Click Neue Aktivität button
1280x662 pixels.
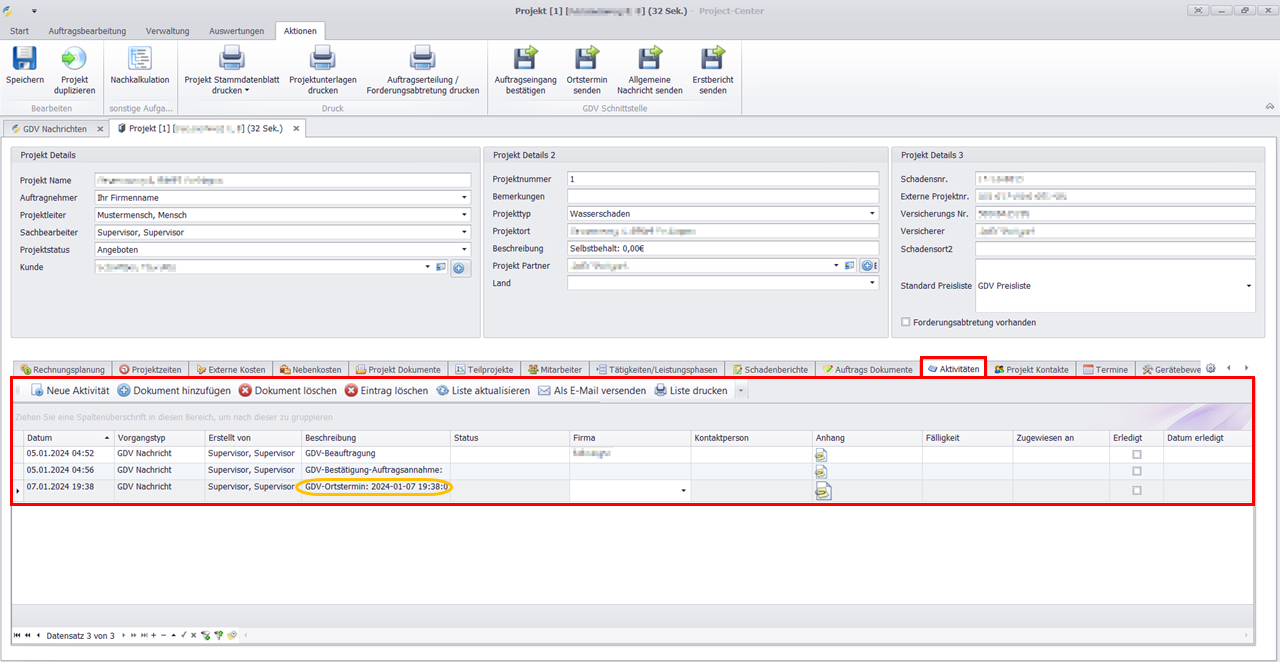[x=70, y=391]
